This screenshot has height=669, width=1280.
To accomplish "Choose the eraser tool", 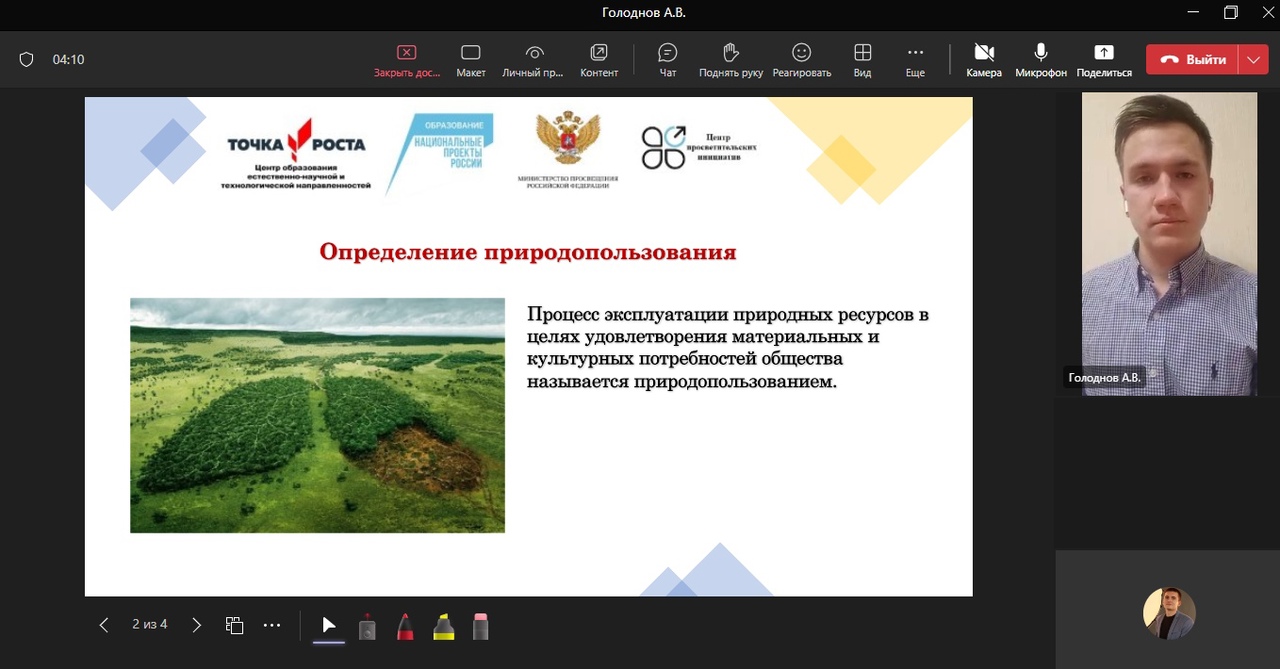I will pos(481,626).
